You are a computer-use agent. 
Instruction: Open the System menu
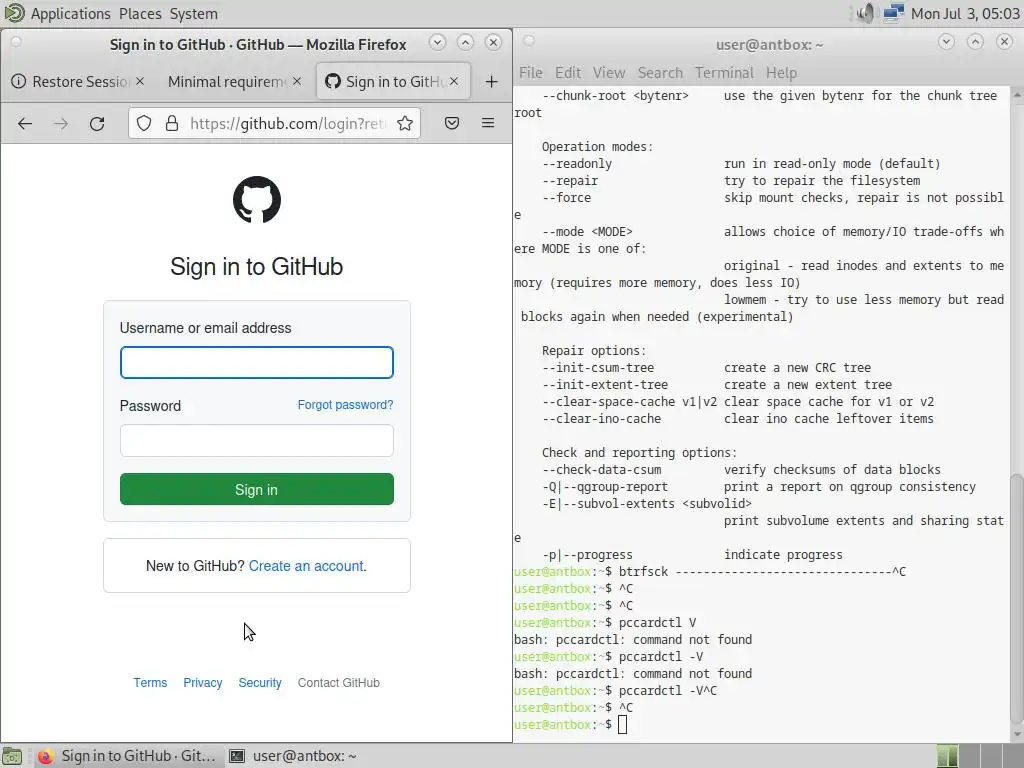(193, 14)
